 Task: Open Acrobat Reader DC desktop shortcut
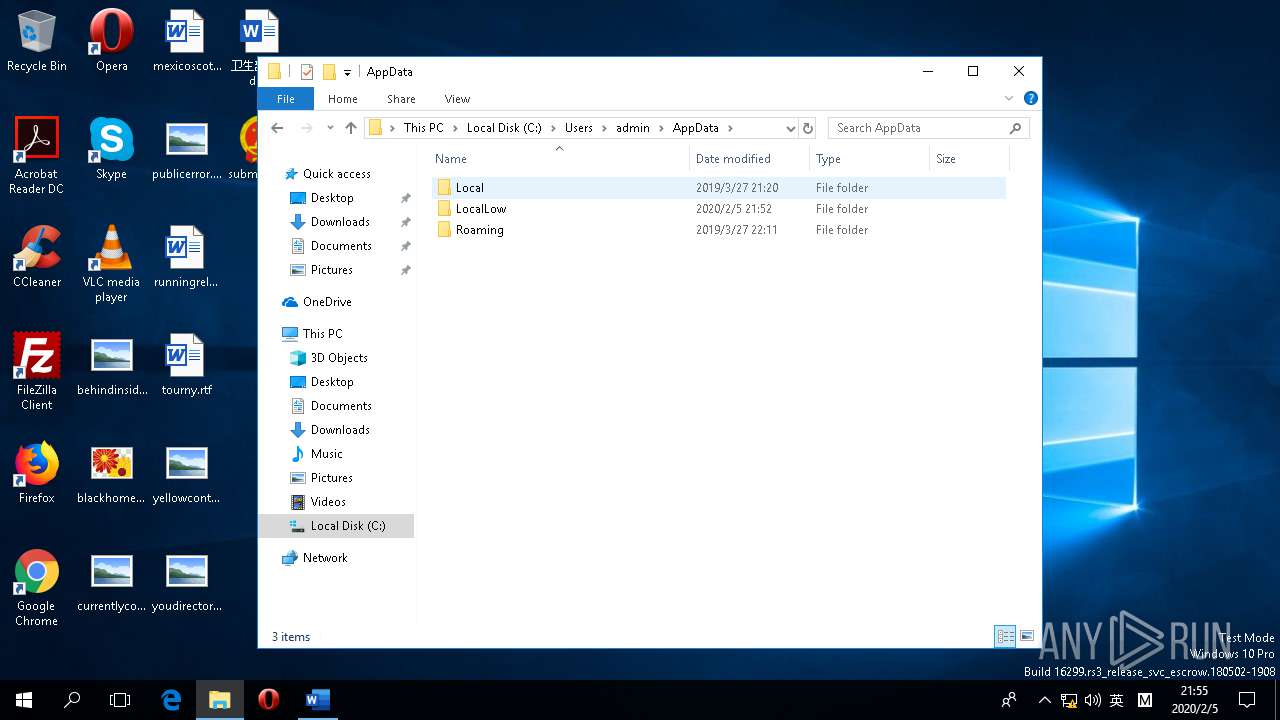point(37,155)
